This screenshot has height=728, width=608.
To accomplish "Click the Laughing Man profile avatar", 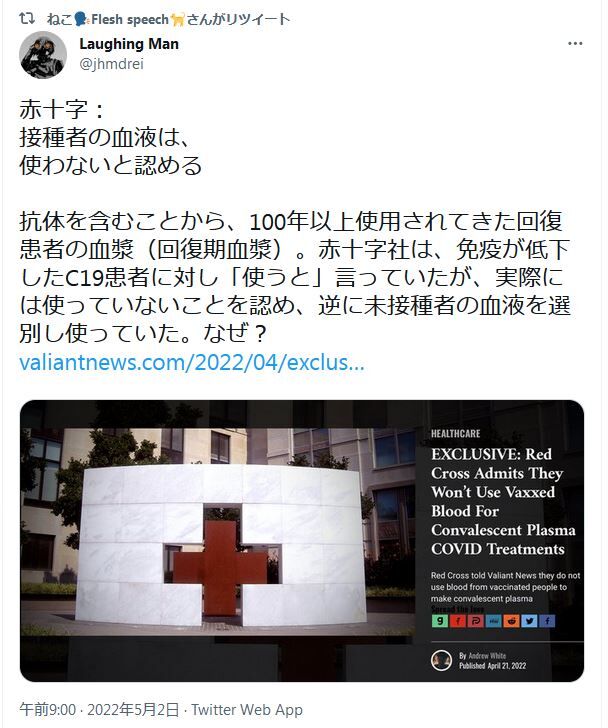I will click(43, 55).
